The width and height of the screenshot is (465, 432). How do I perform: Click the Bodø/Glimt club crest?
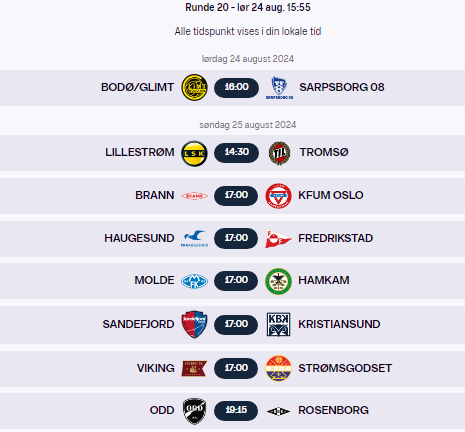194,88
